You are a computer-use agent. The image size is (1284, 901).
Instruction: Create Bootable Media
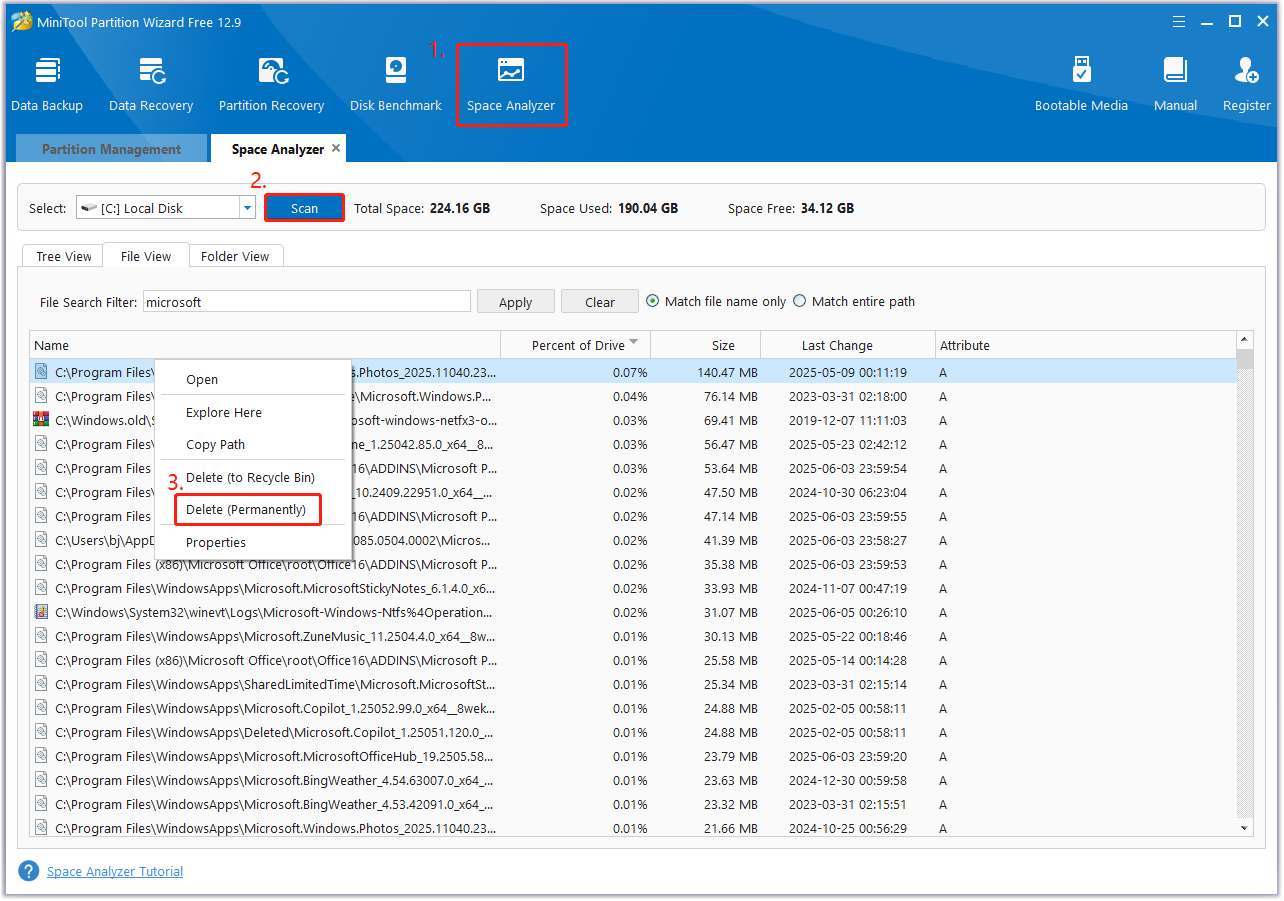click(x=1080, y=84)
